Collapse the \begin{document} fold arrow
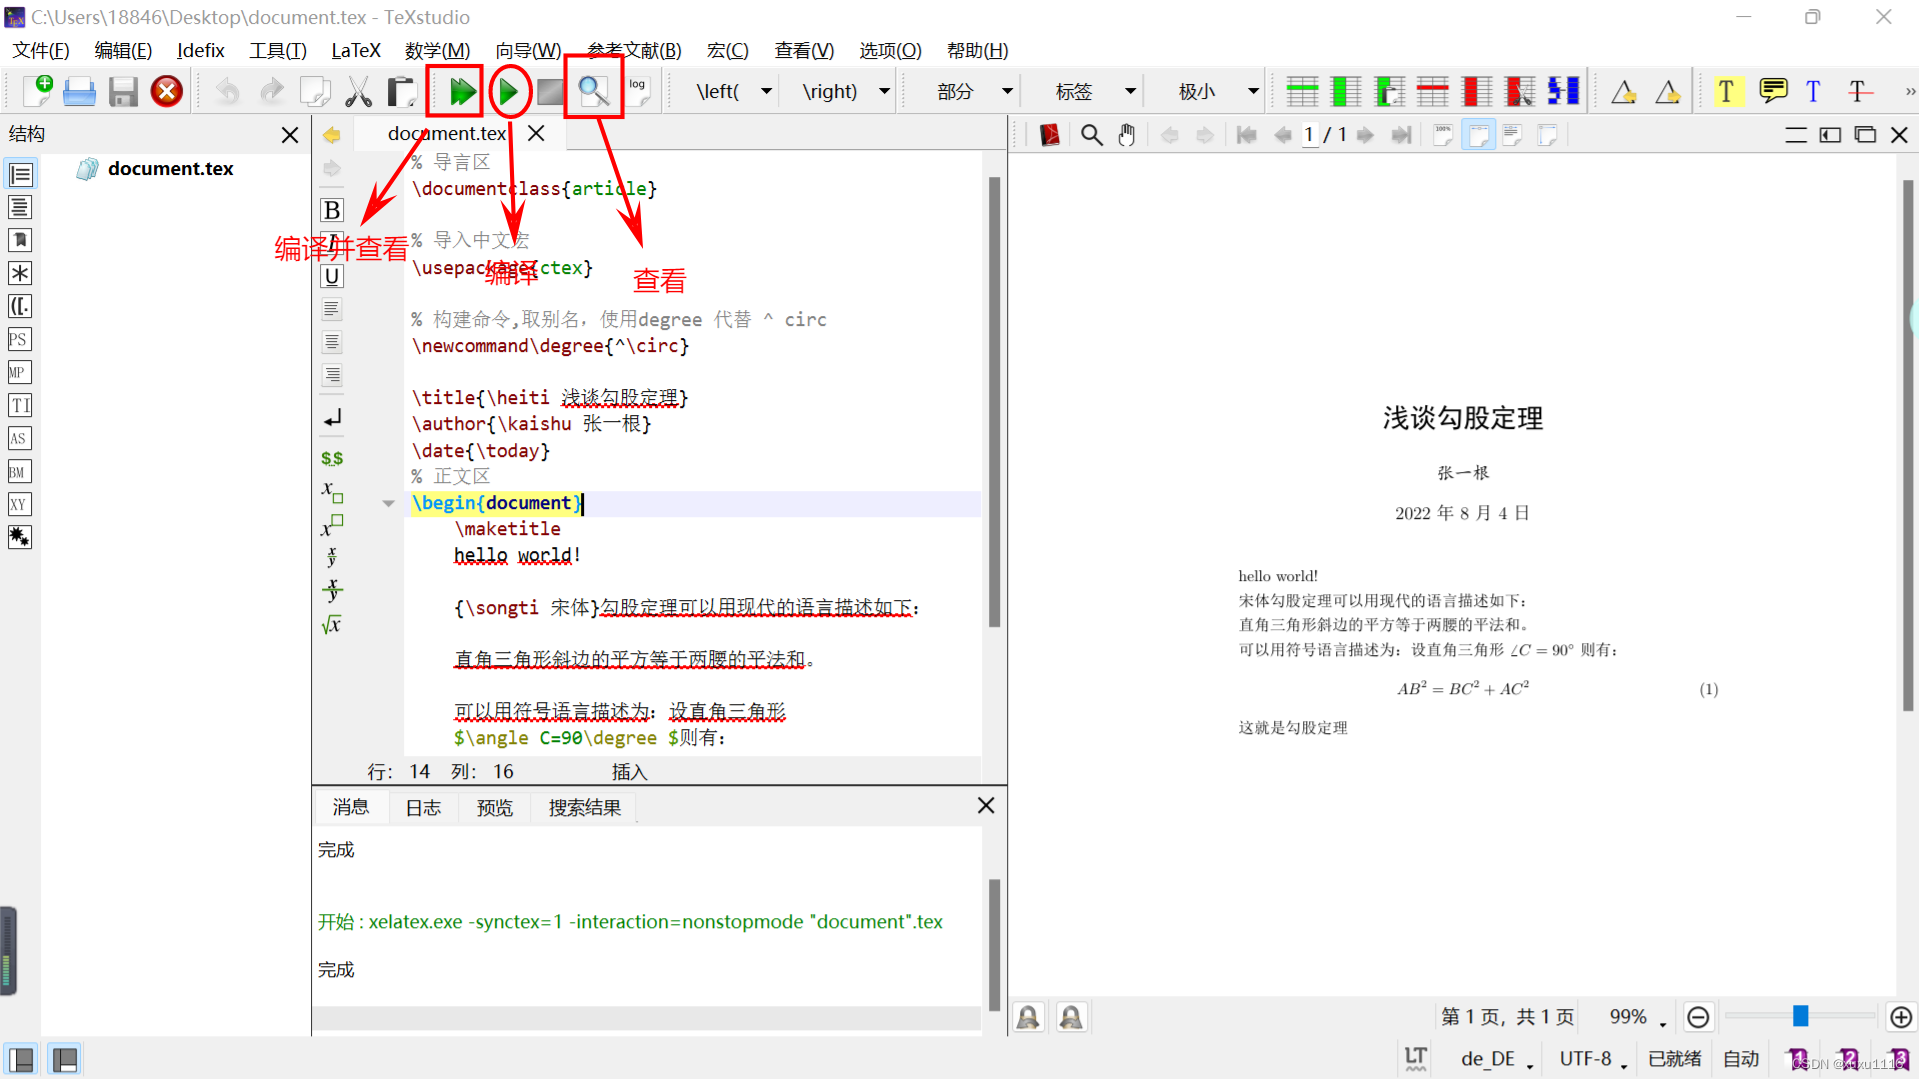Image resolution: width=1919 pixels, height=1079 pixels. (388, 504)
